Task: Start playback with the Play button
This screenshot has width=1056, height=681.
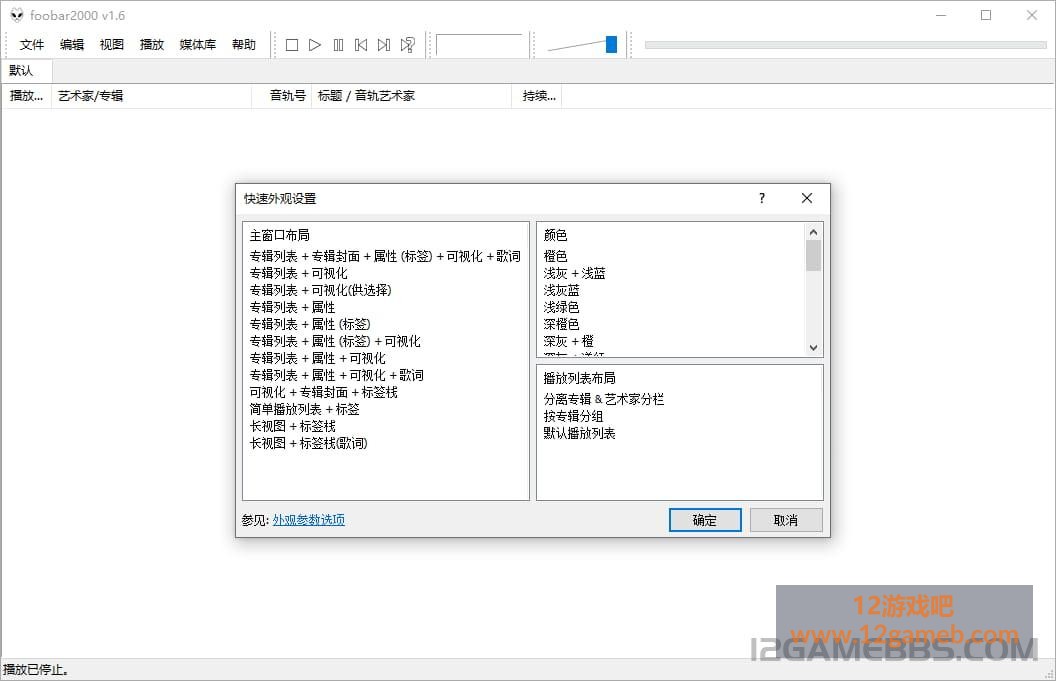Action: 315,45
